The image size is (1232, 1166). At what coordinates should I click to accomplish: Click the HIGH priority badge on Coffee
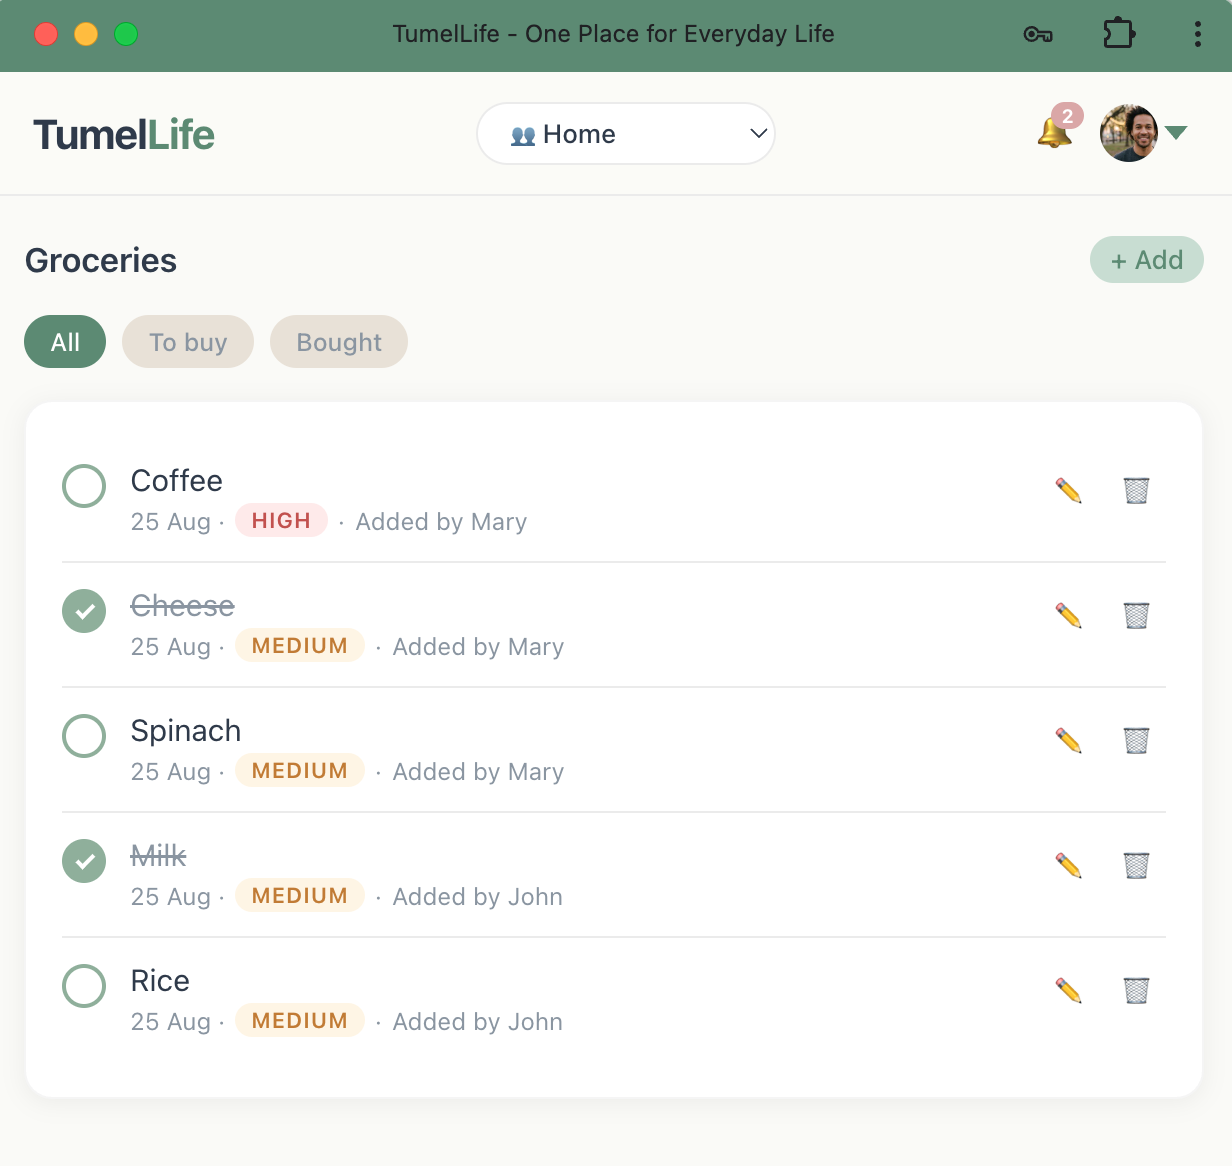click(x=281, y=520)
